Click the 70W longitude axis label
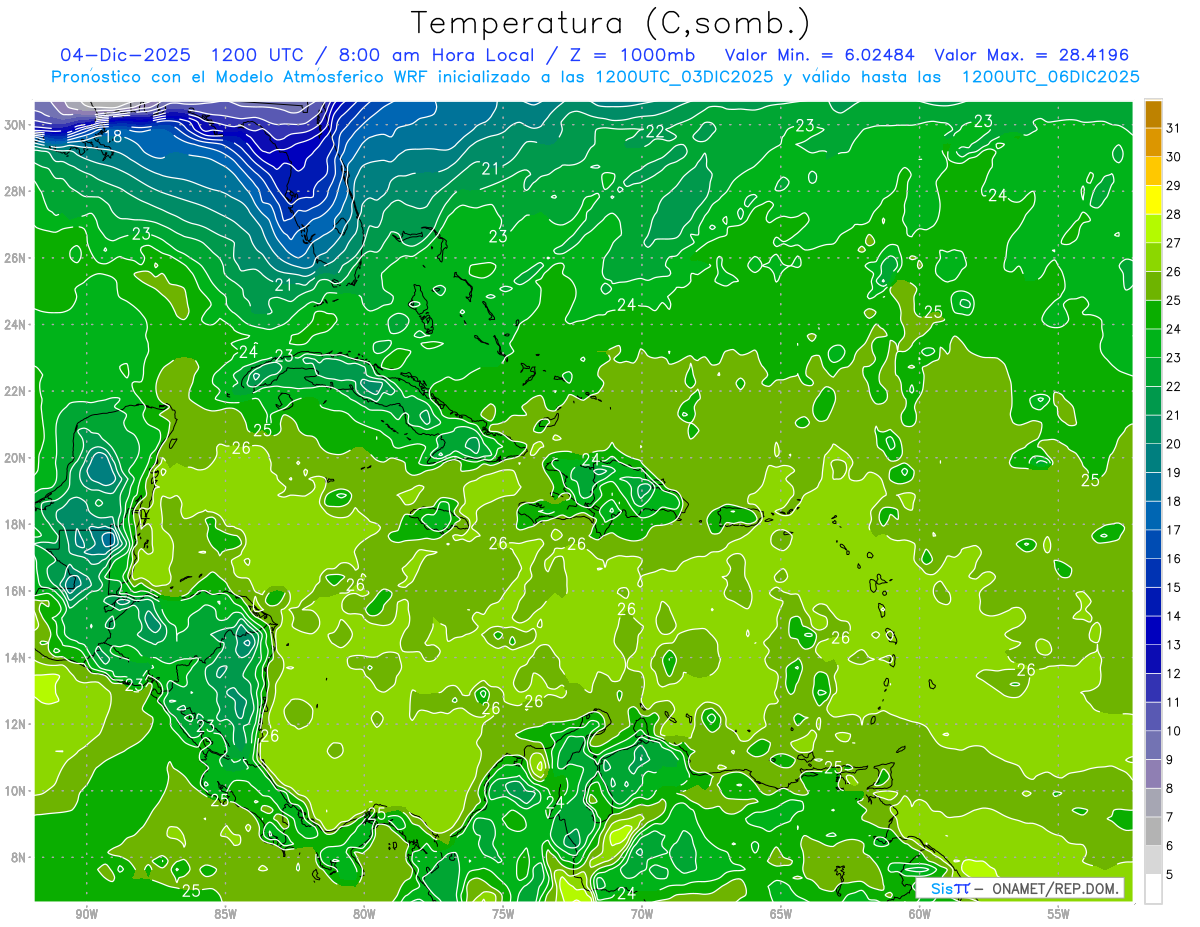The width and height of the screenshot is (1200, 927). click(x=642, y=913)
